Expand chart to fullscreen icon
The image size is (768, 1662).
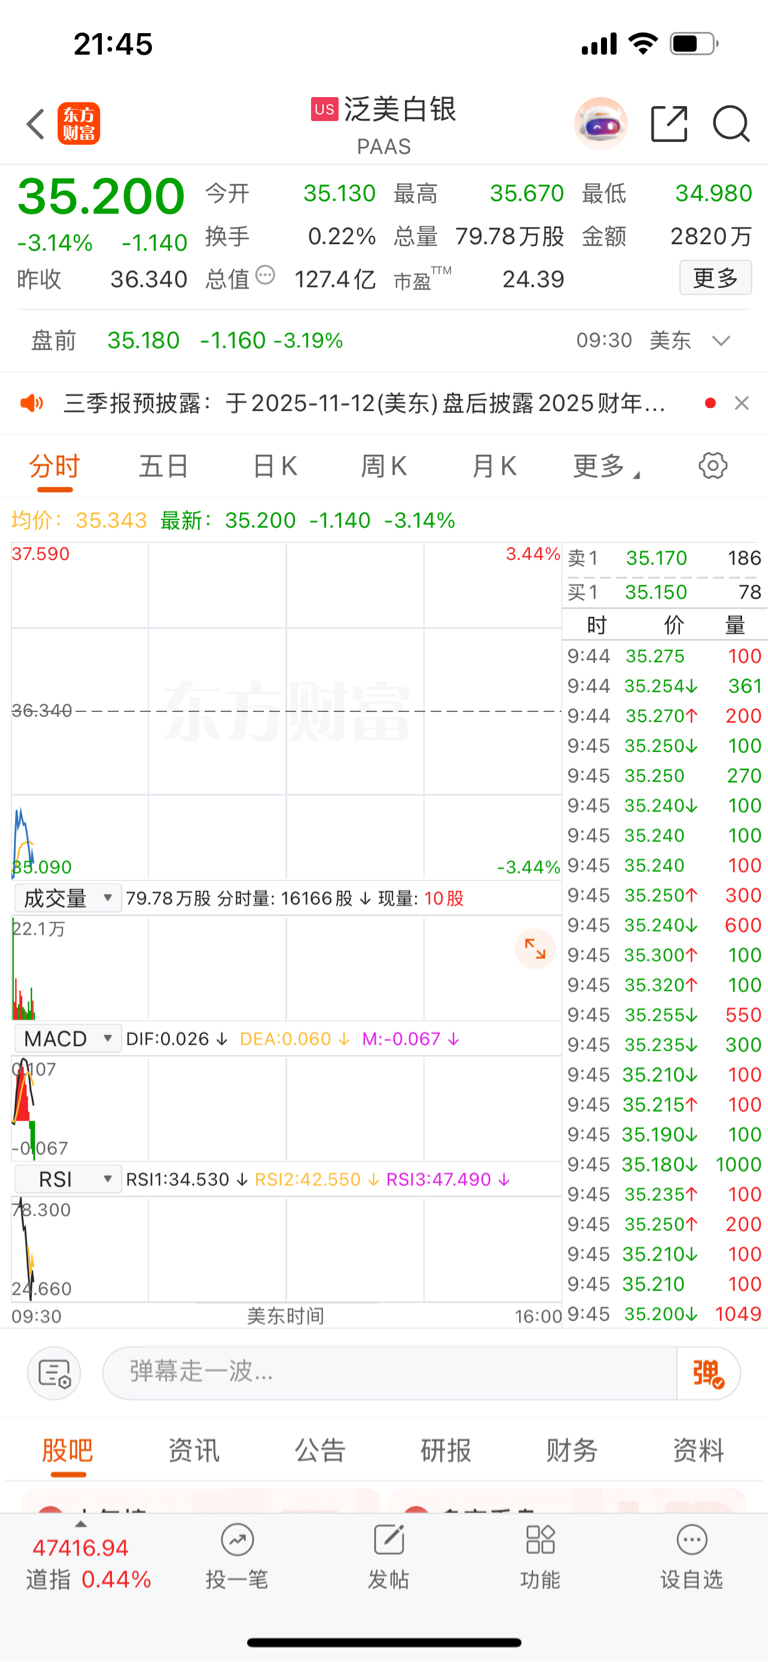coord(535,948)
